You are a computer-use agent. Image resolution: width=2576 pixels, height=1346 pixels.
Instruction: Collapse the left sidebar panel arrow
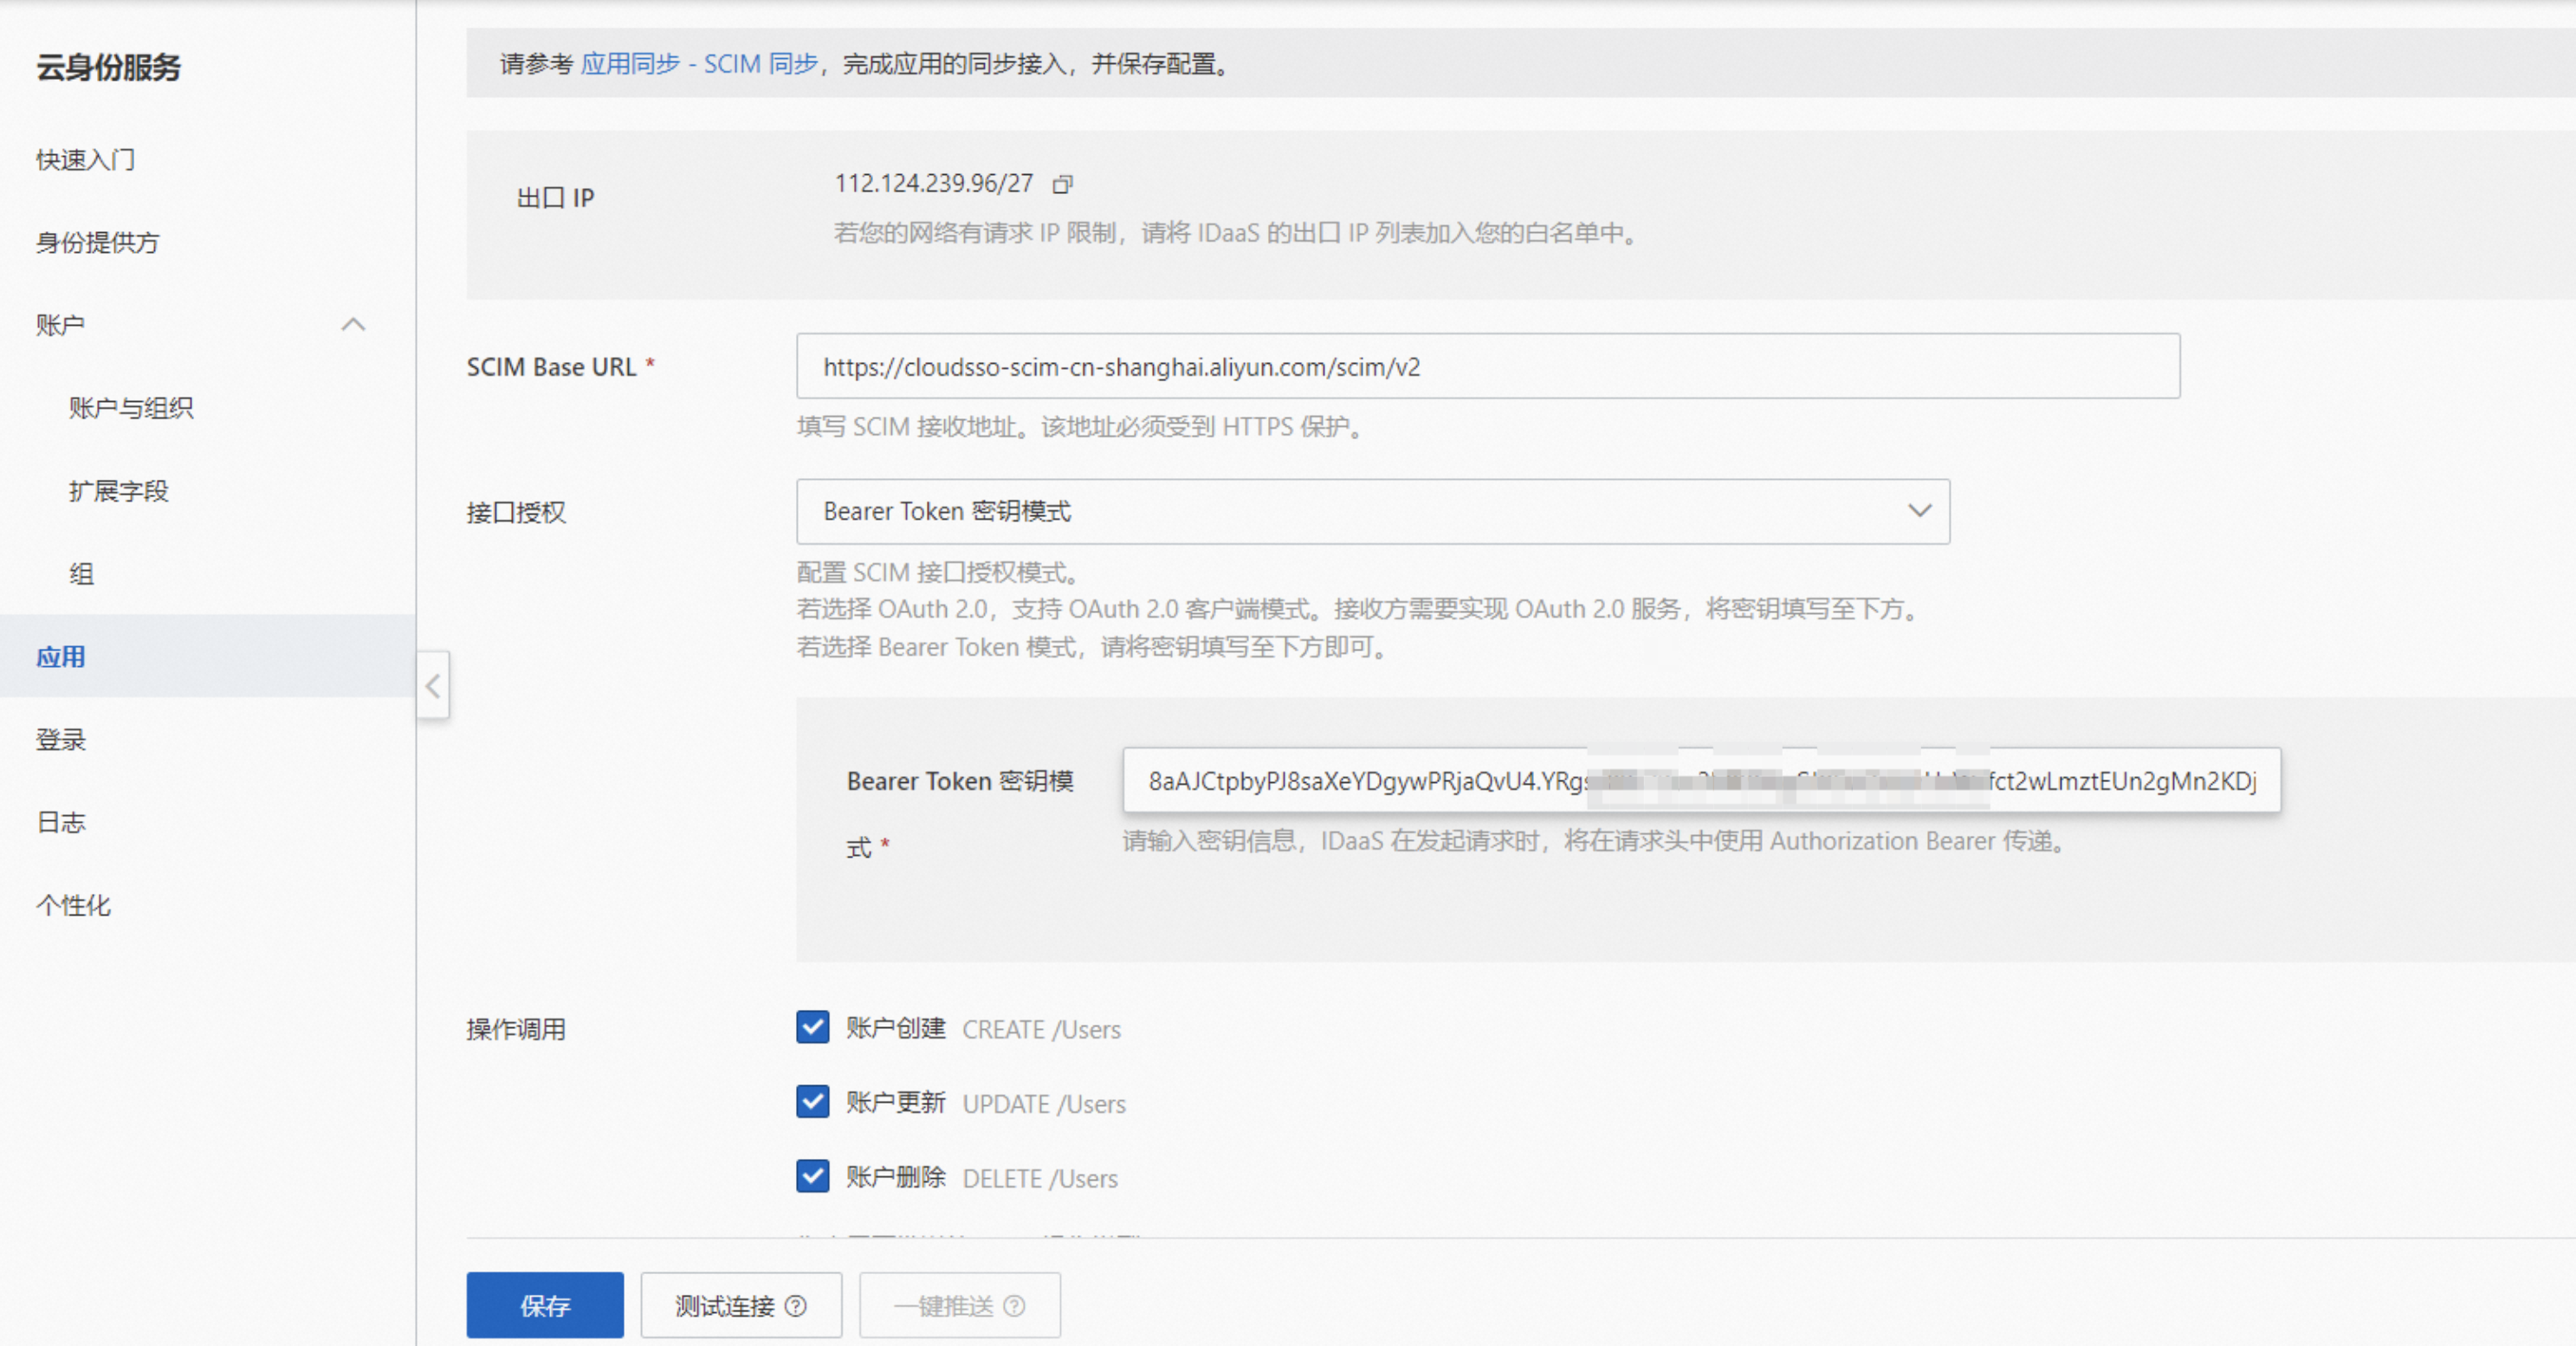coord(433,686)
